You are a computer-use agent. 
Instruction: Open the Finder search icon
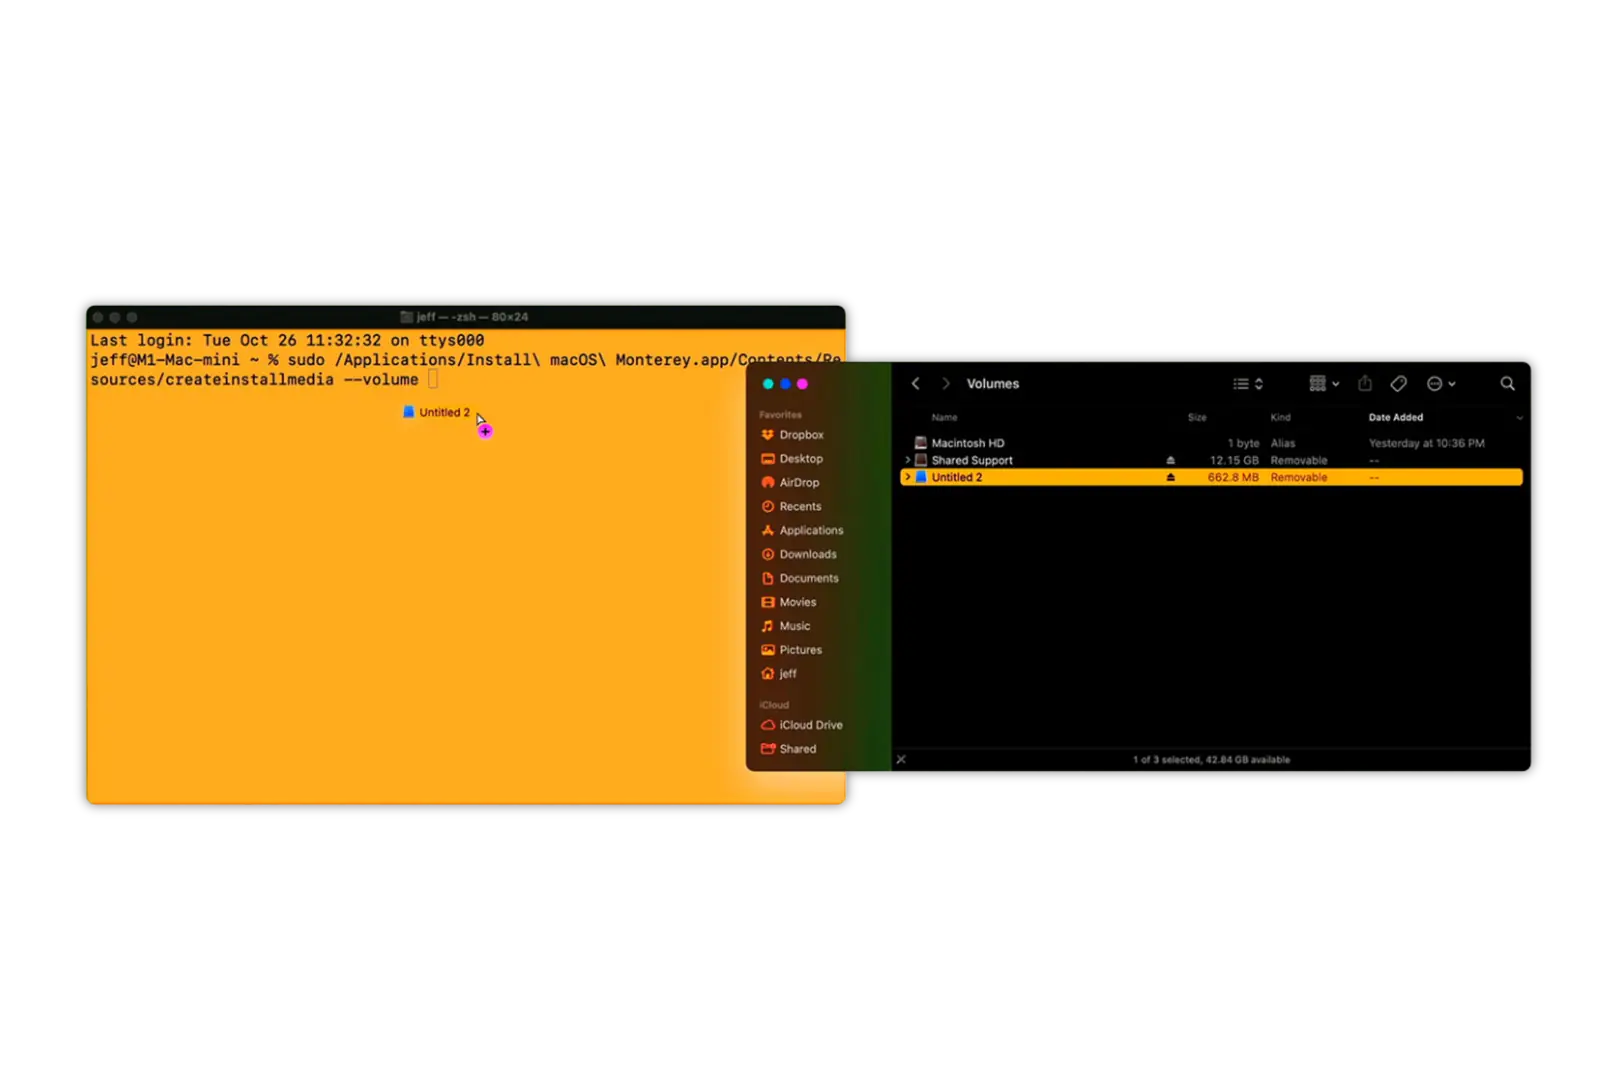click(1507, 384)
